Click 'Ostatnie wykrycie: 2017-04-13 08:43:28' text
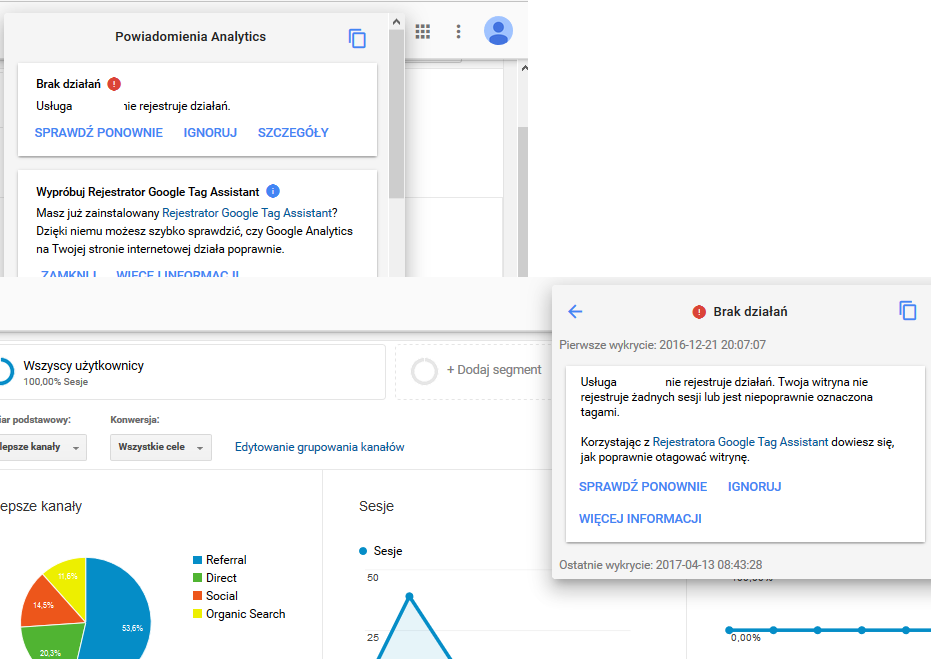 (x=661, y=565)
